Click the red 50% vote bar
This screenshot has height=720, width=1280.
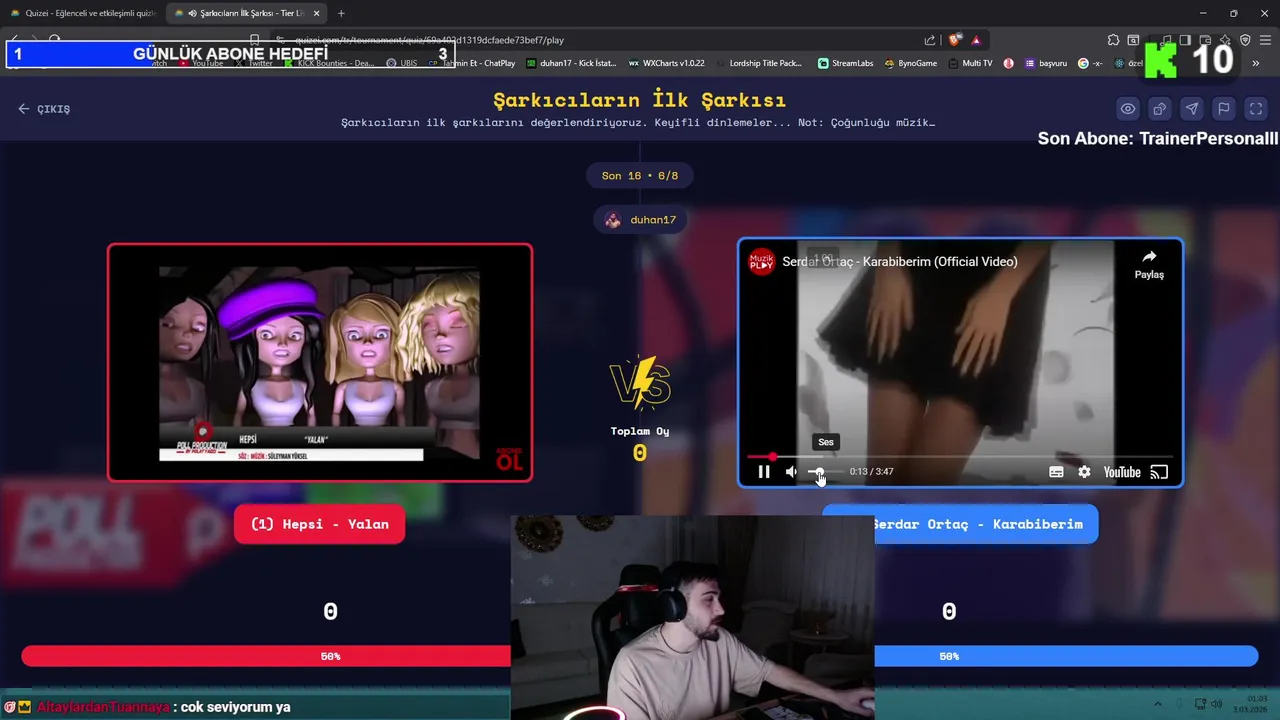pos(266,656)
